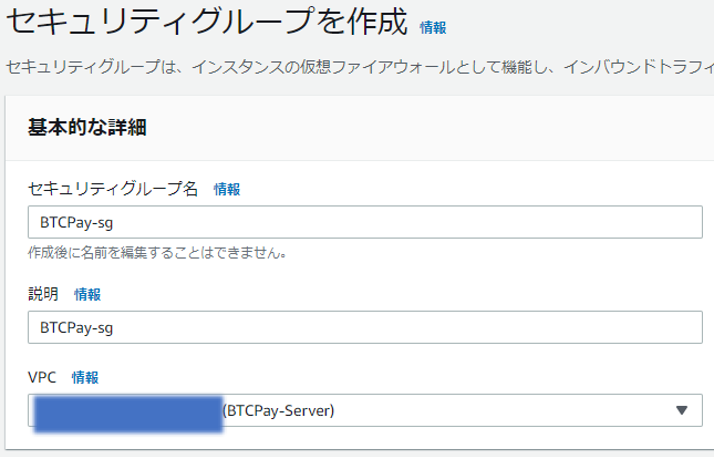The image size is (714, 457).
Task: Click the 作成後に名前を編集することはできません hint text
Action: click(x=158, y=253)
